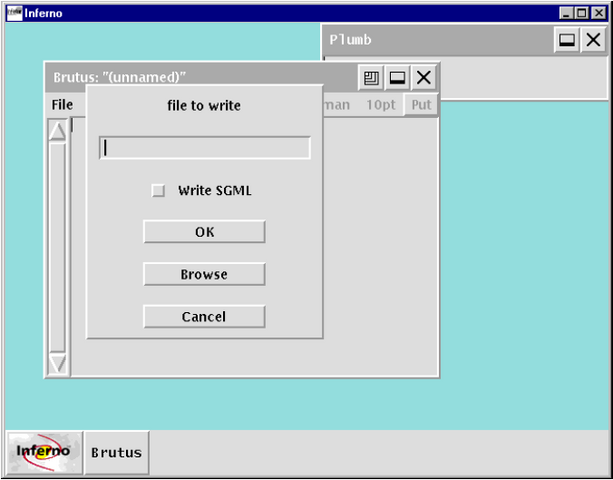This screenshot has height=480, width=613.
Task: Cancel the file to write dialog
Action: click(204, 316)
